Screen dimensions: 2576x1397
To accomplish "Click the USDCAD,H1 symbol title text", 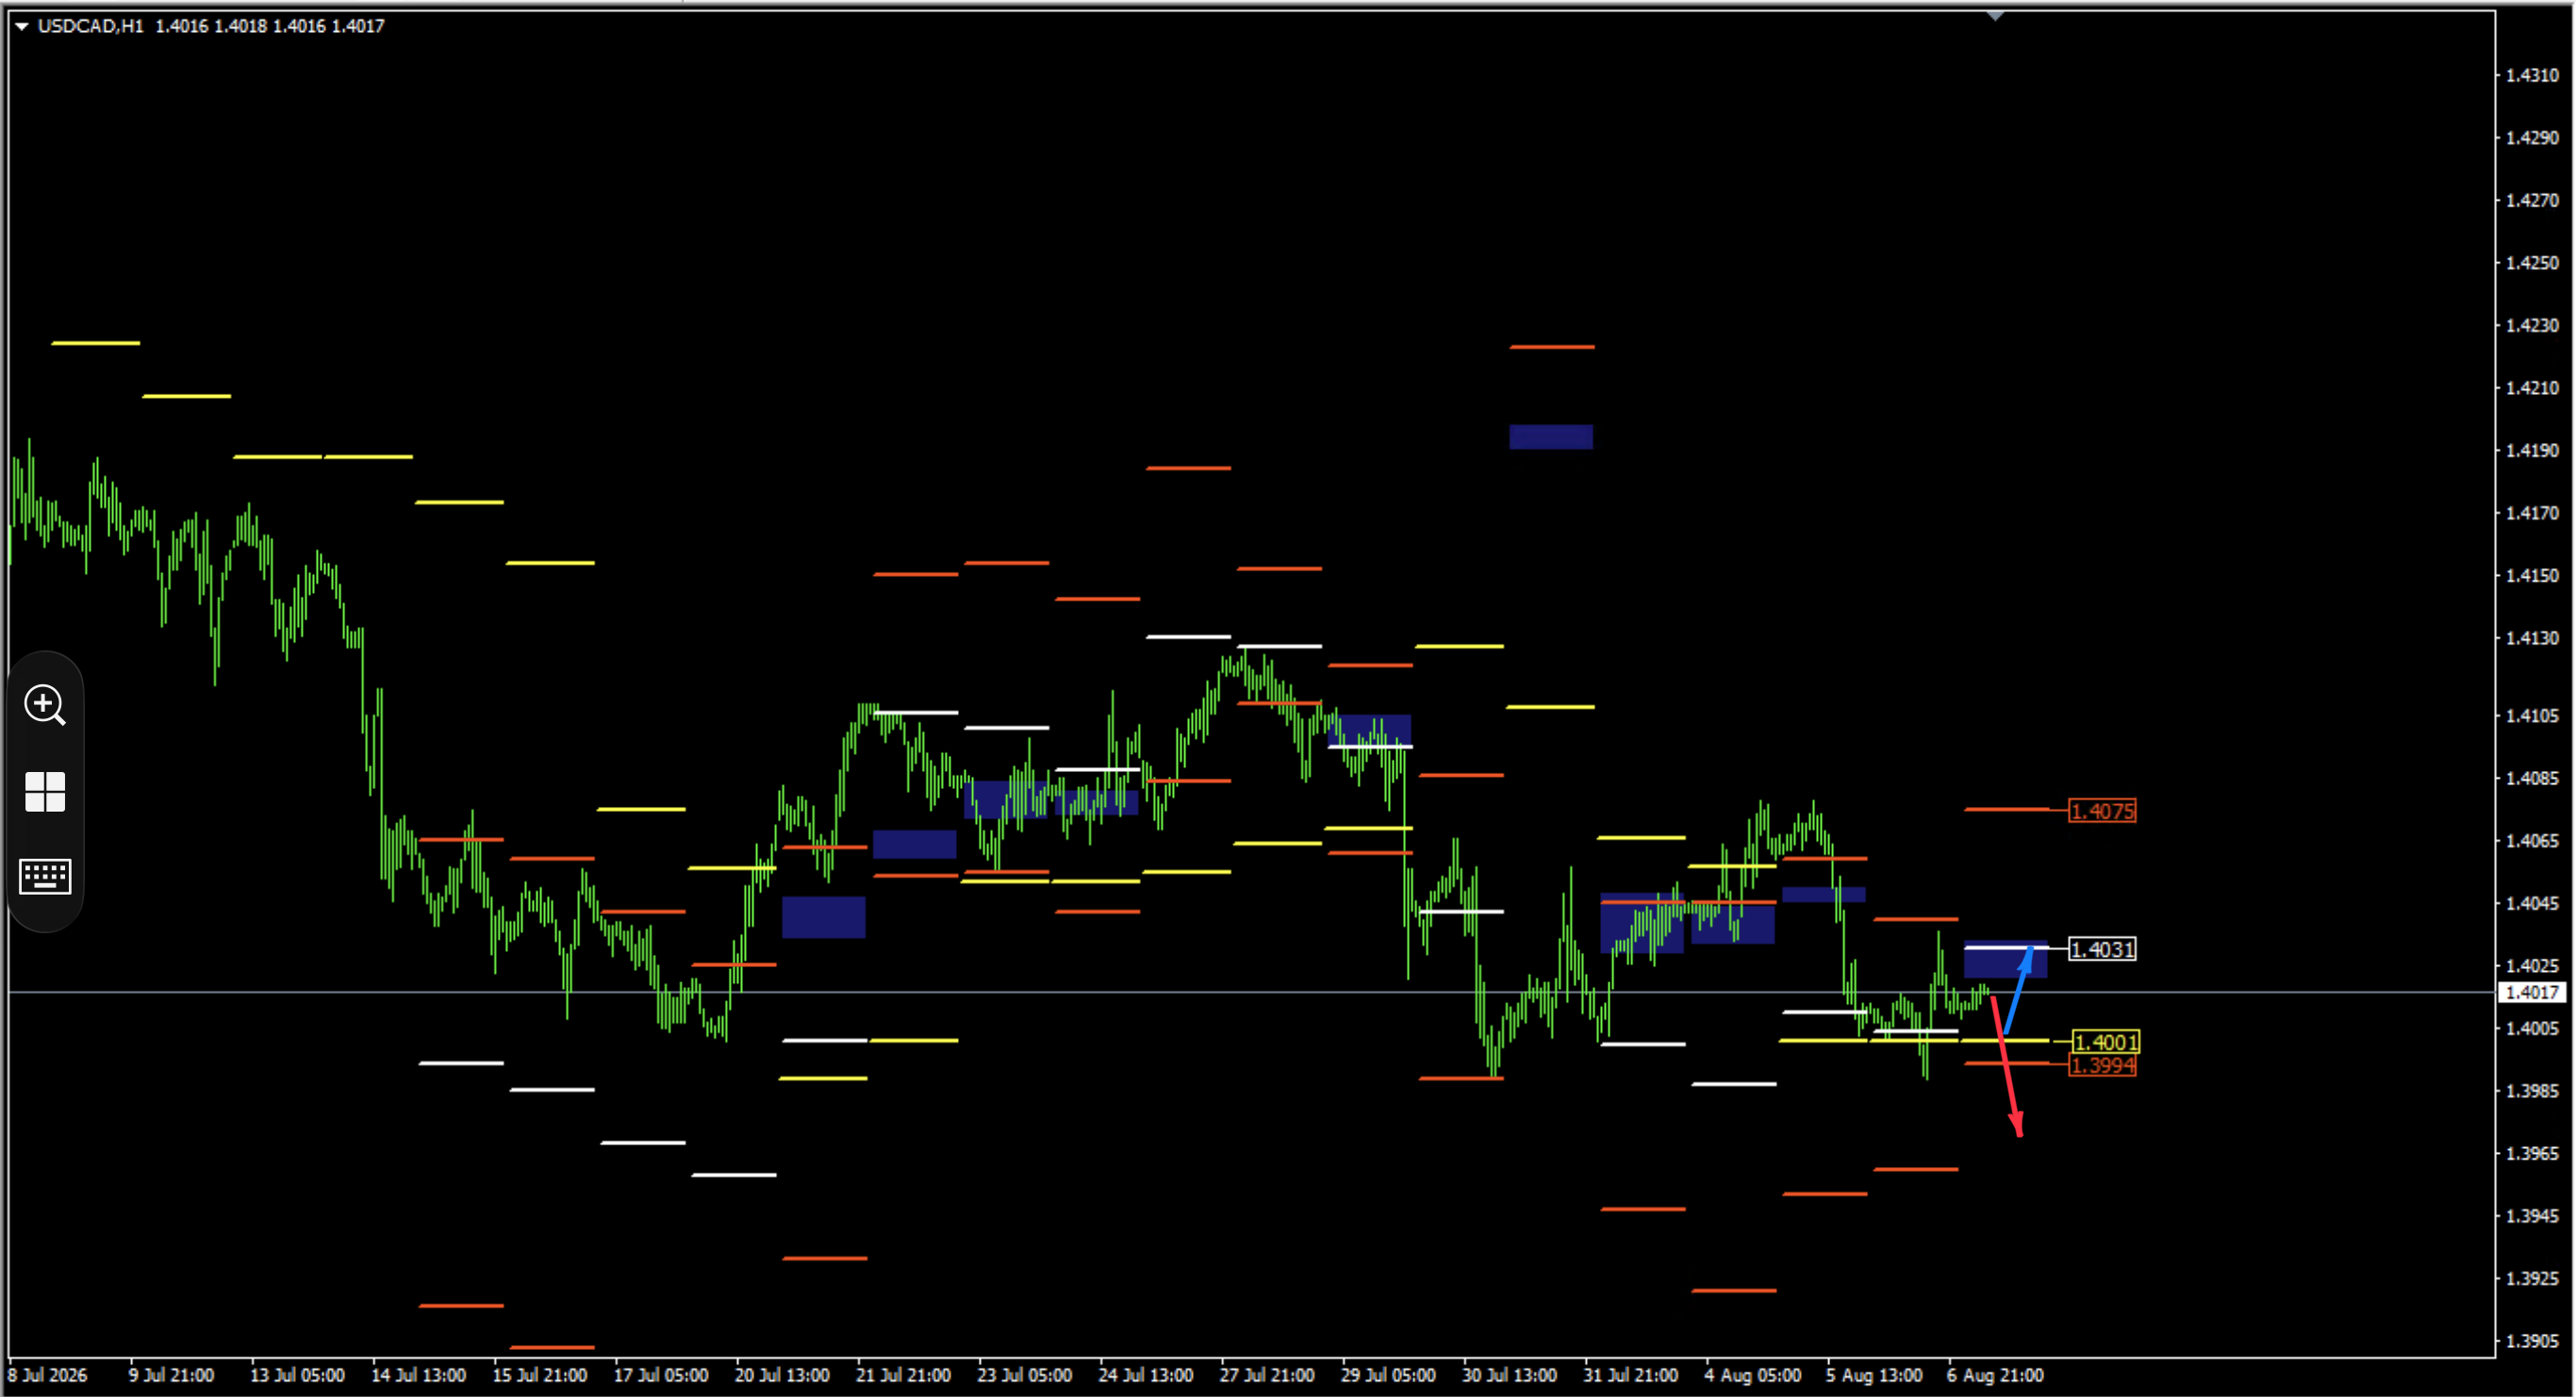I will [x=91, y=26].
